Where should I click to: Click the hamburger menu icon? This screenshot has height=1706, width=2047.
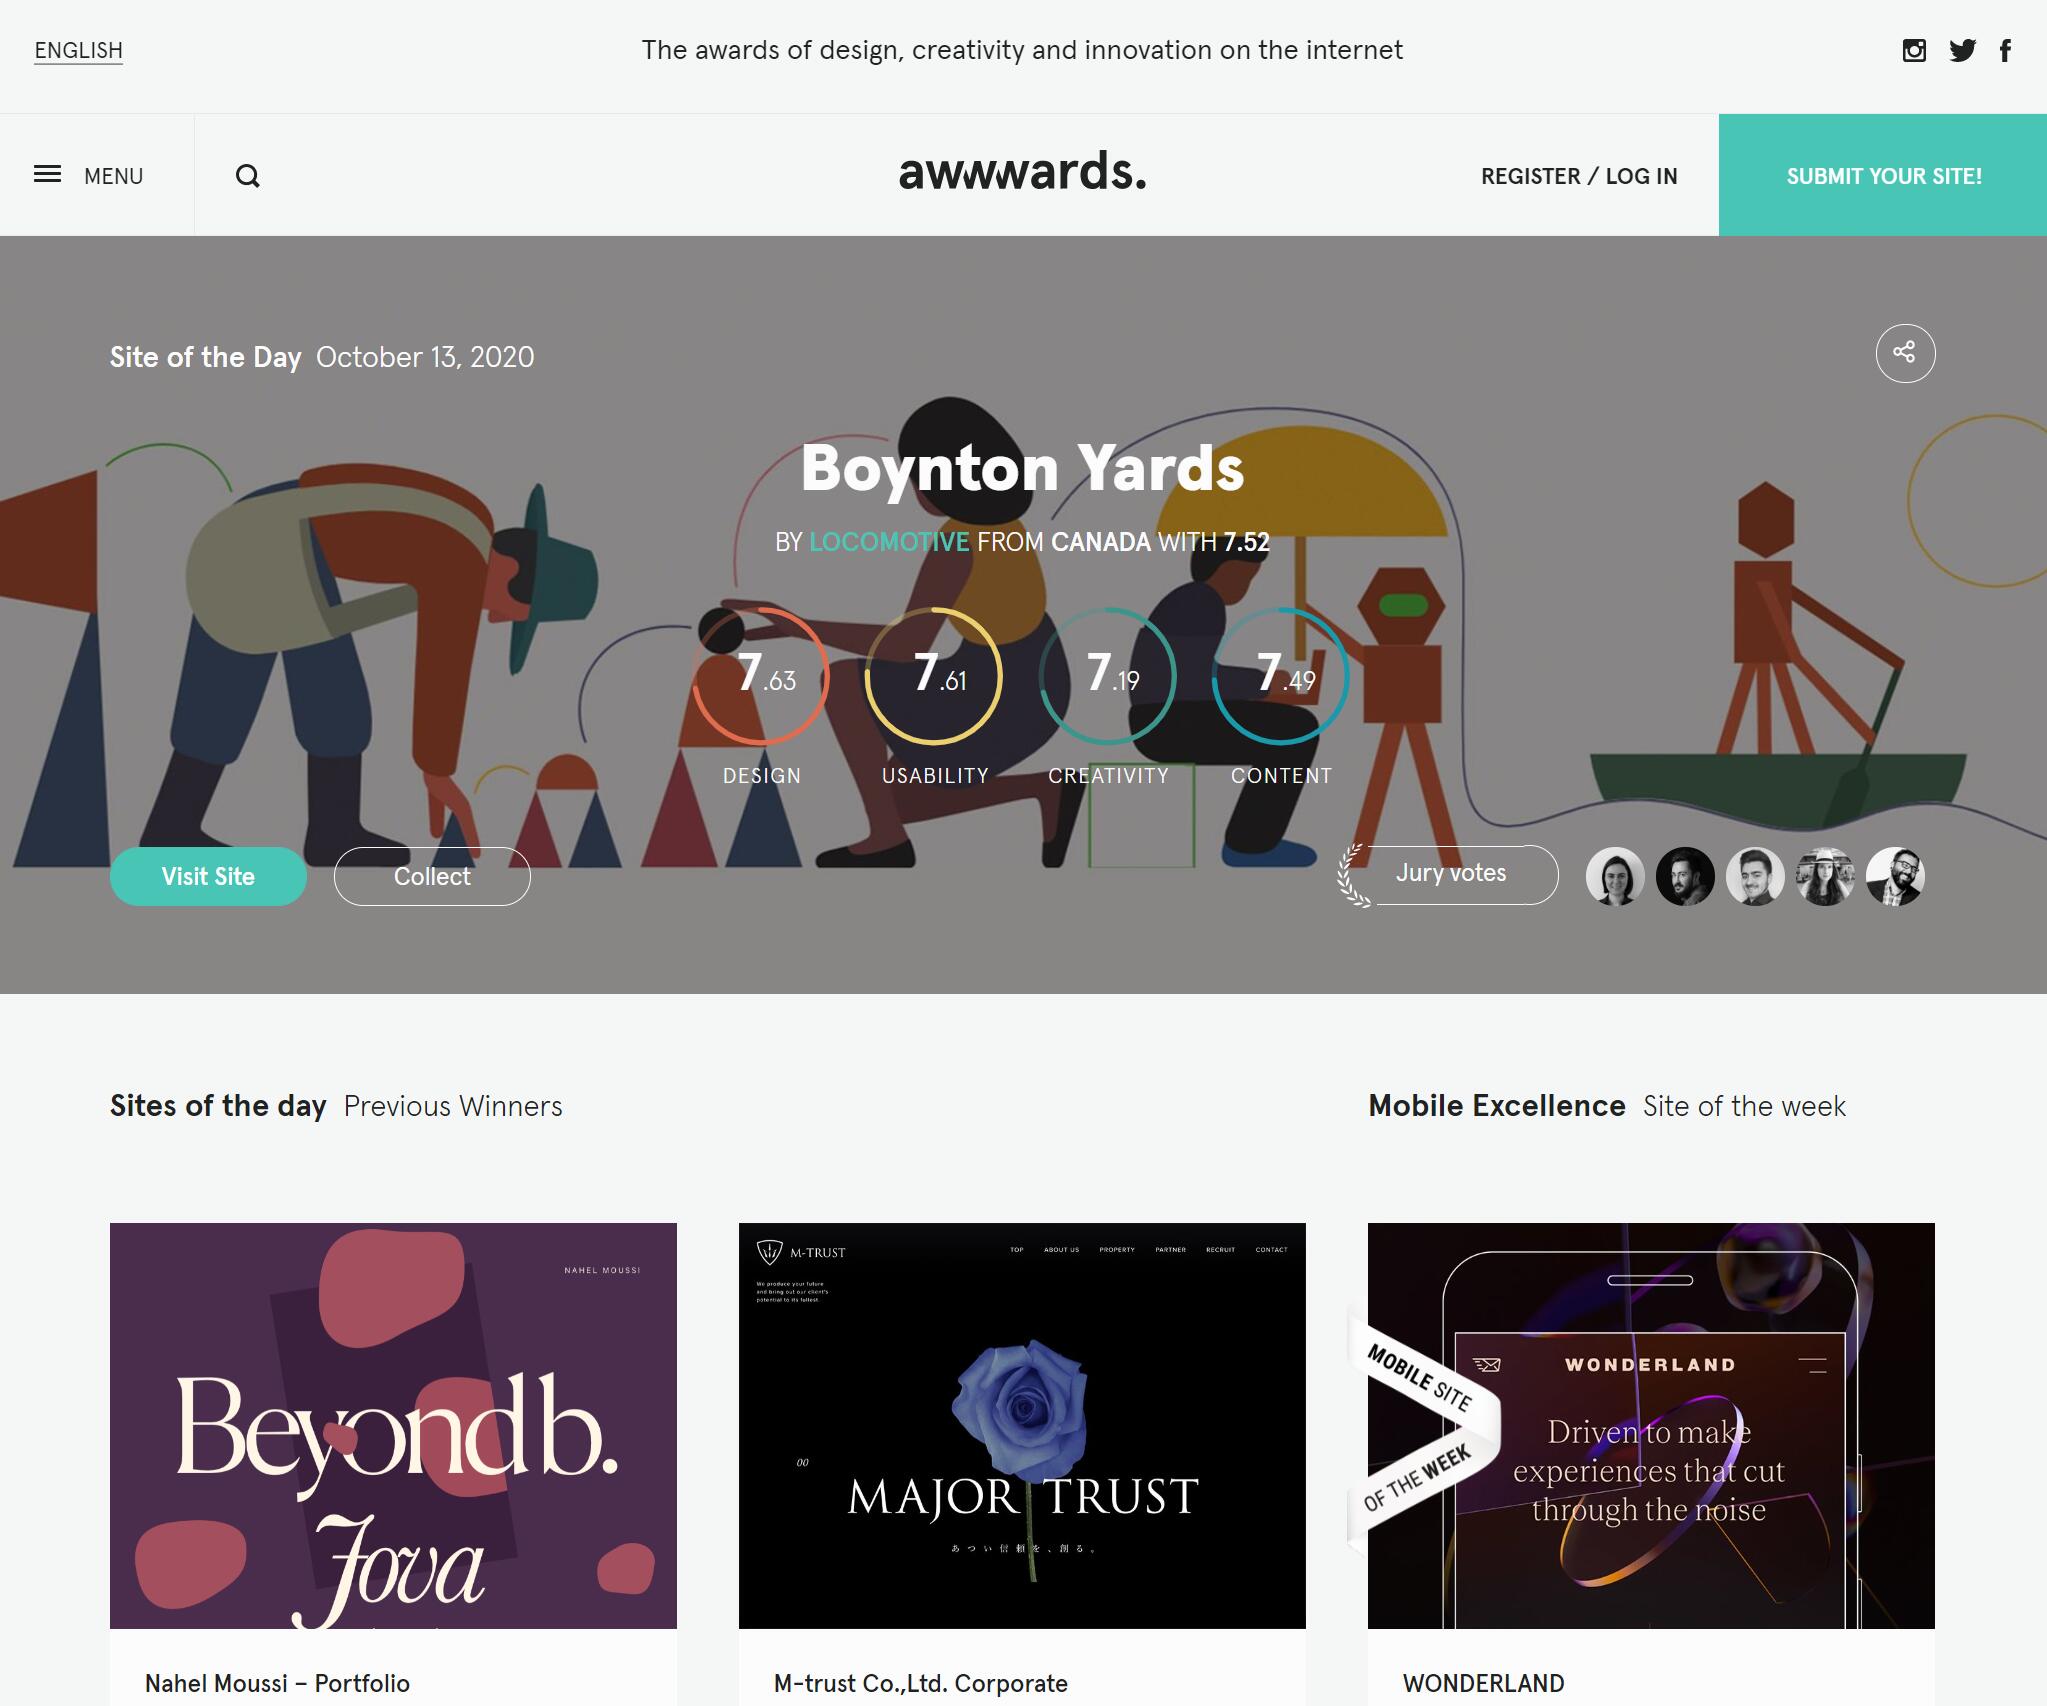(x=48, y=173)
